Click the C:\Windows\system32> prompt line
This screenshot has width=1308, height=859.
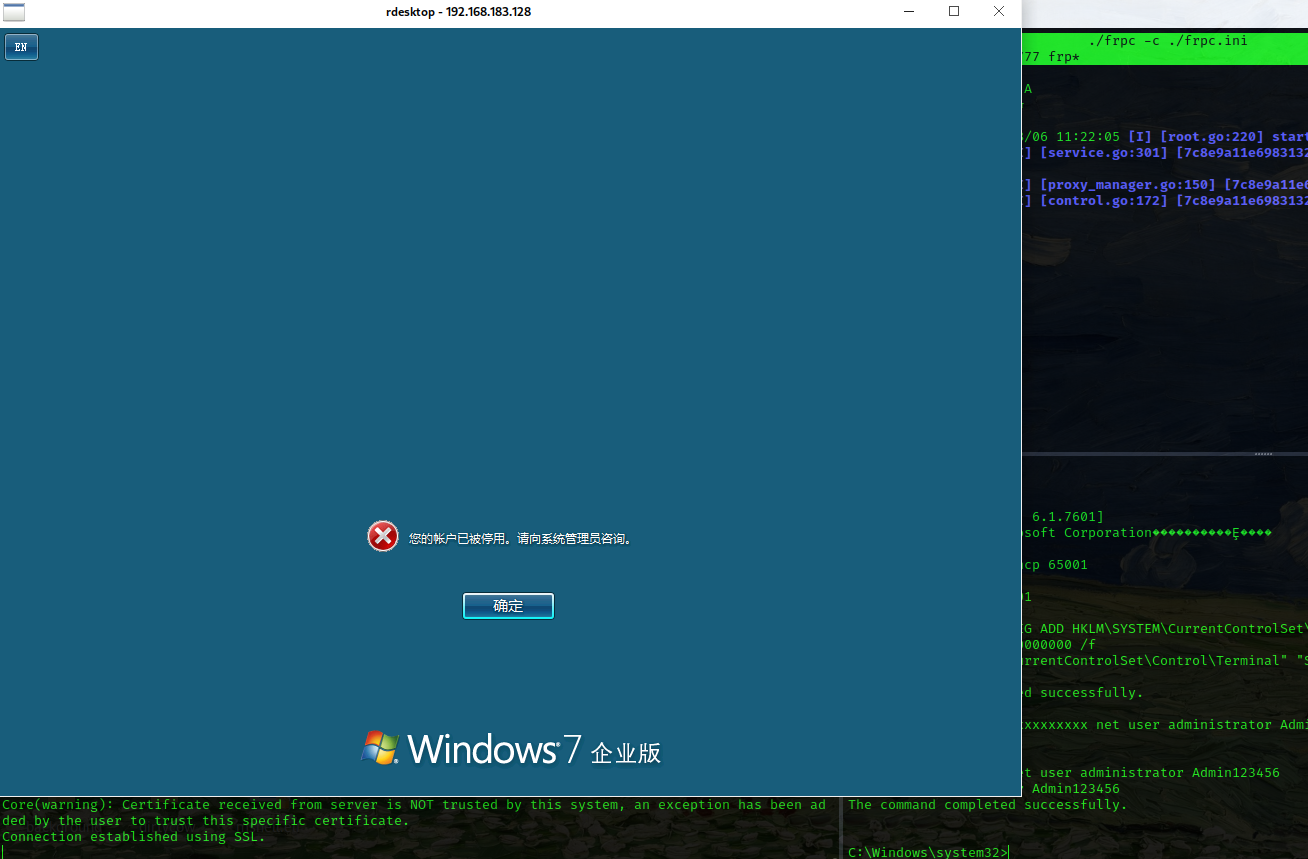[930, 851]
